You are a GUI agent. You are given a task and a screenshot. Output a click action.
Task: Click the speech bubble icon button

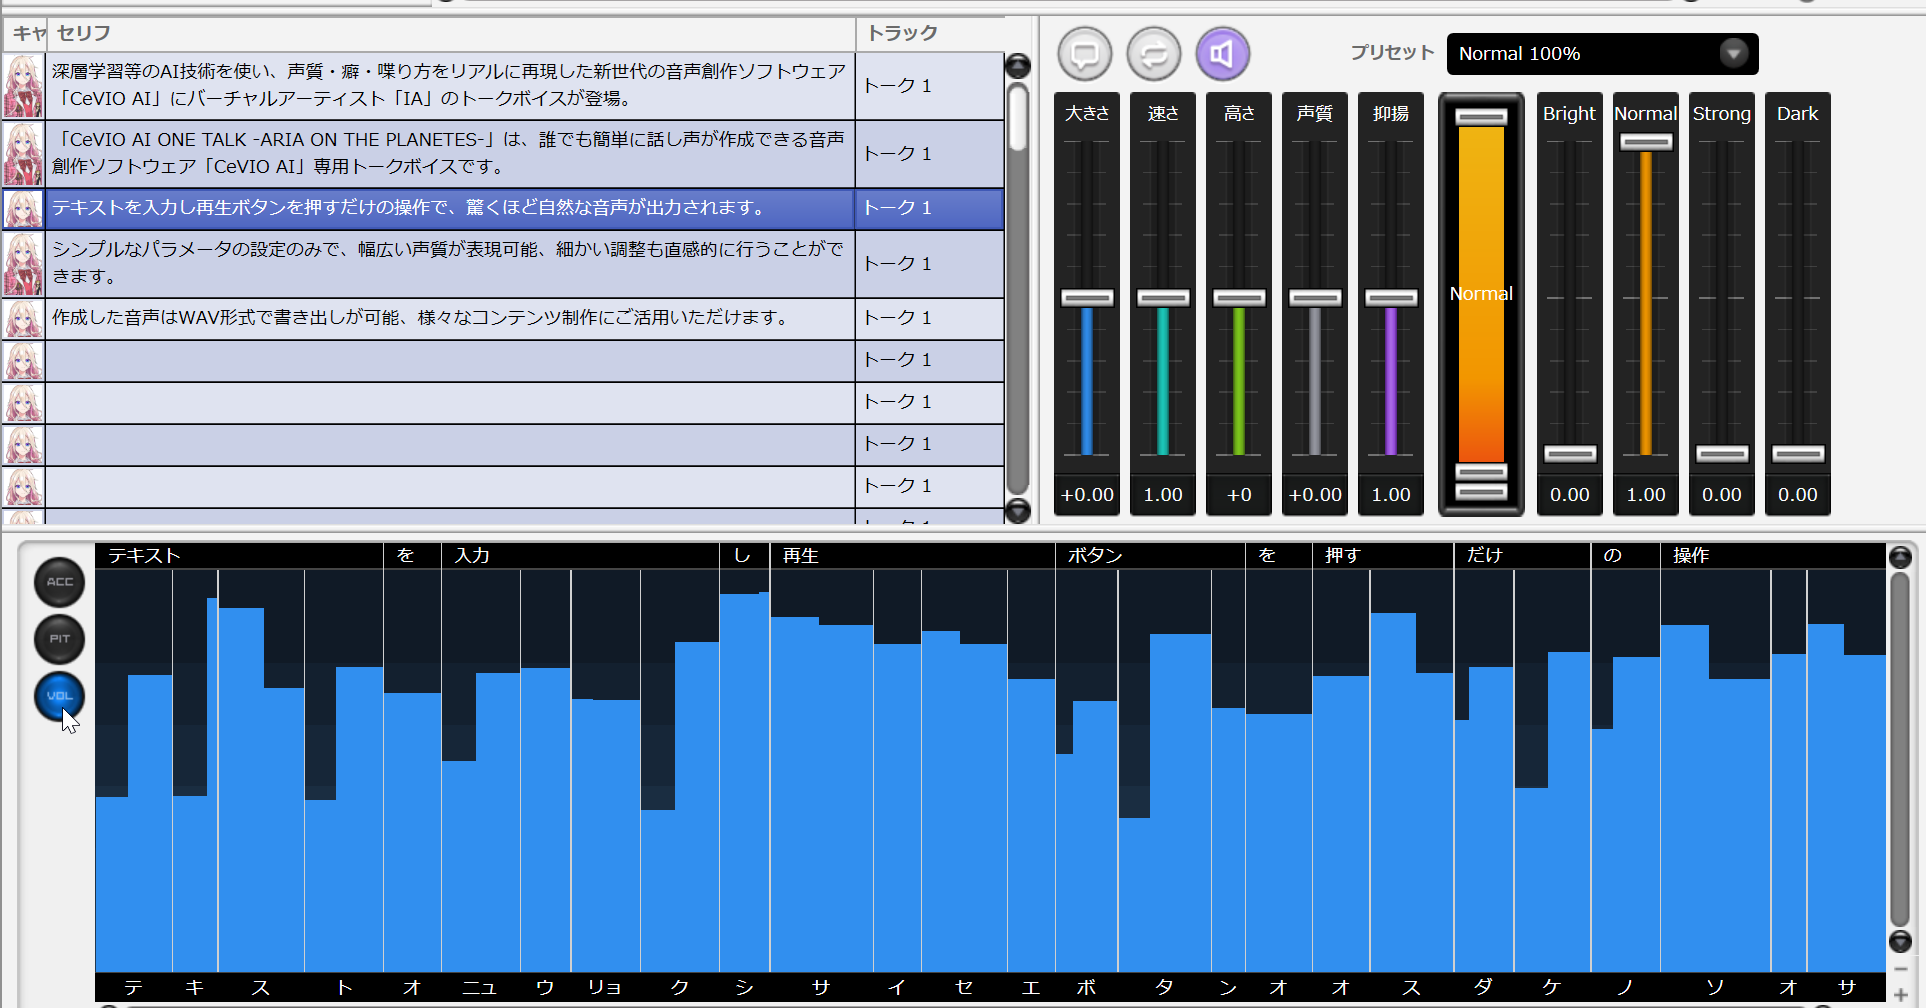[x=1085, y=54]
